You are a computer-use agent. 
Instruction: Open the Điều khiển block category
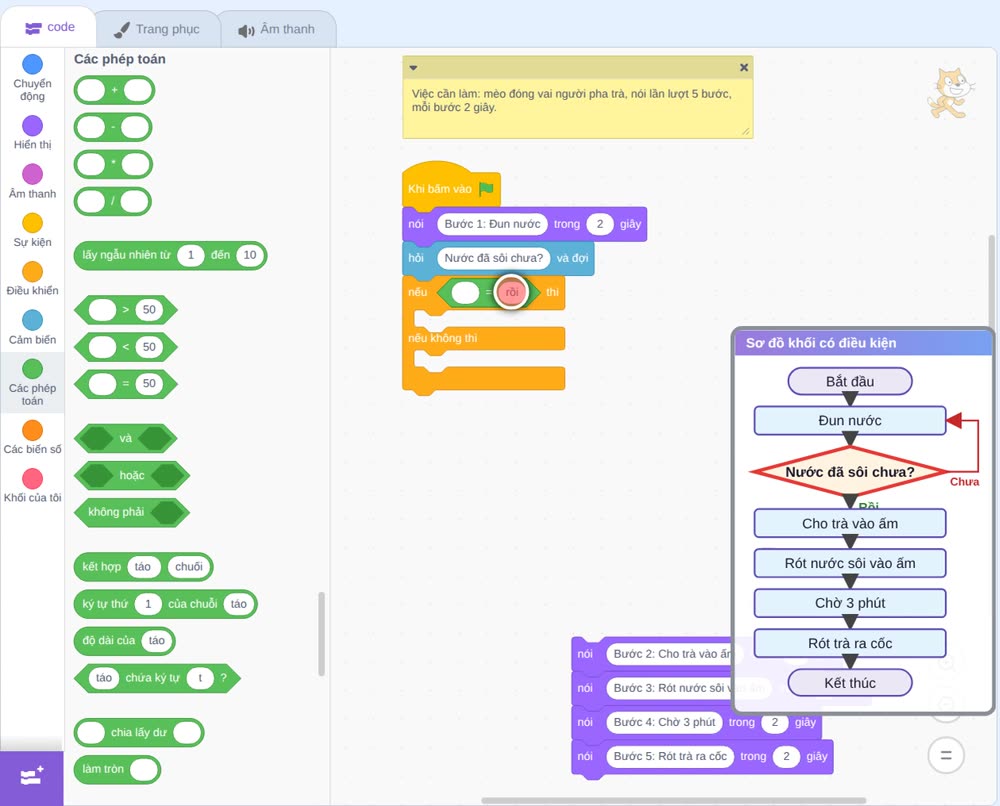[32, 279]
